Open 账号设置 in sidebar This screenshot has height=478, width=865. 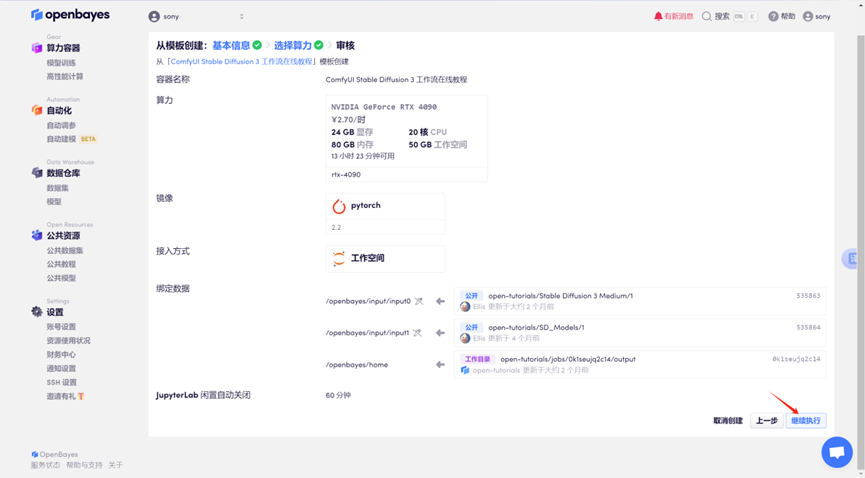coord(61,327)
